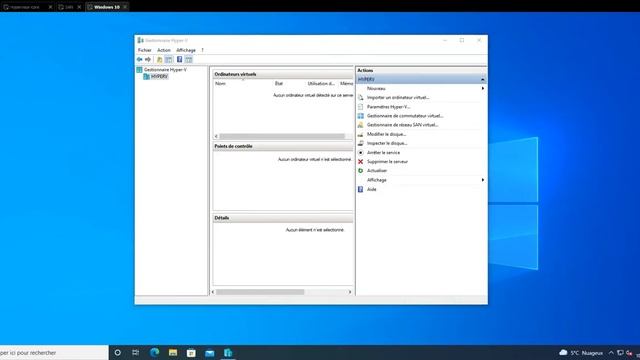Click the green Actualiser refresh icon

(360, 171)
